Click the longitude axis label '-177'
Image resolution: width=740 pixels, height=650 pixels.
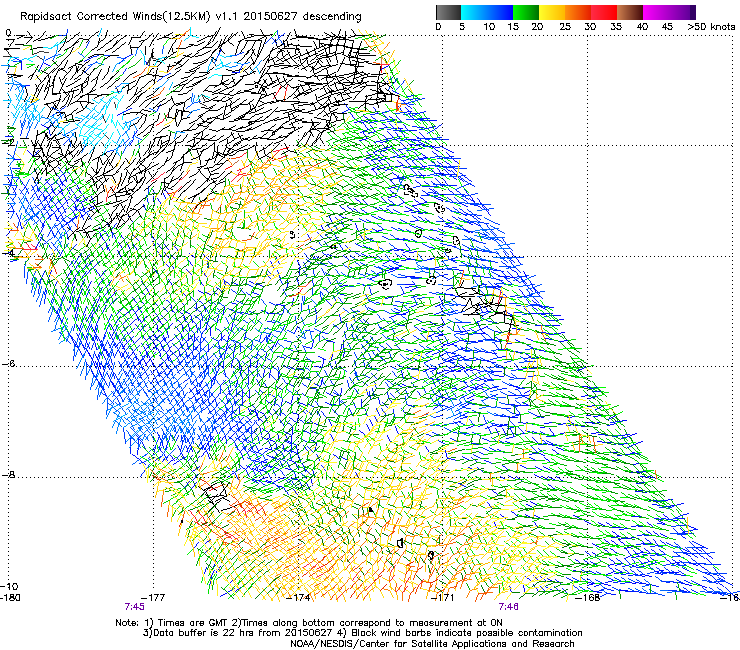point(153,598)
